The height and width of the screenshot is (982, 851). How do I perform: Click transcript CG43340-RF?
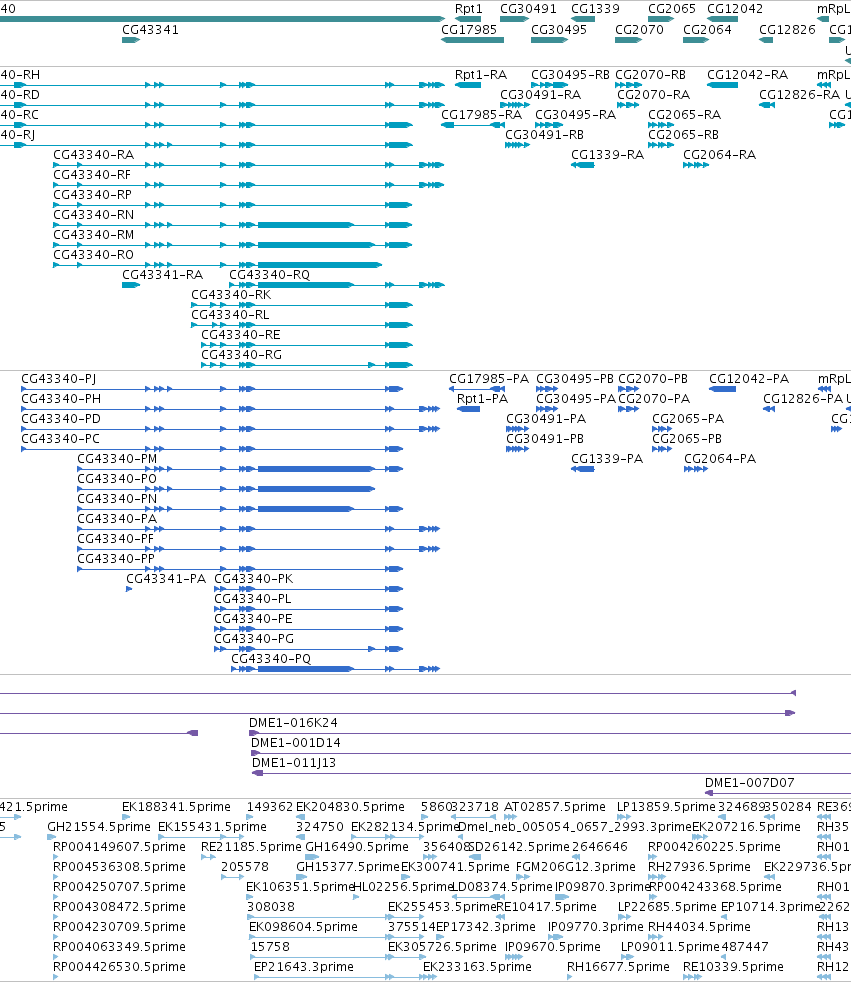(91, 175)
